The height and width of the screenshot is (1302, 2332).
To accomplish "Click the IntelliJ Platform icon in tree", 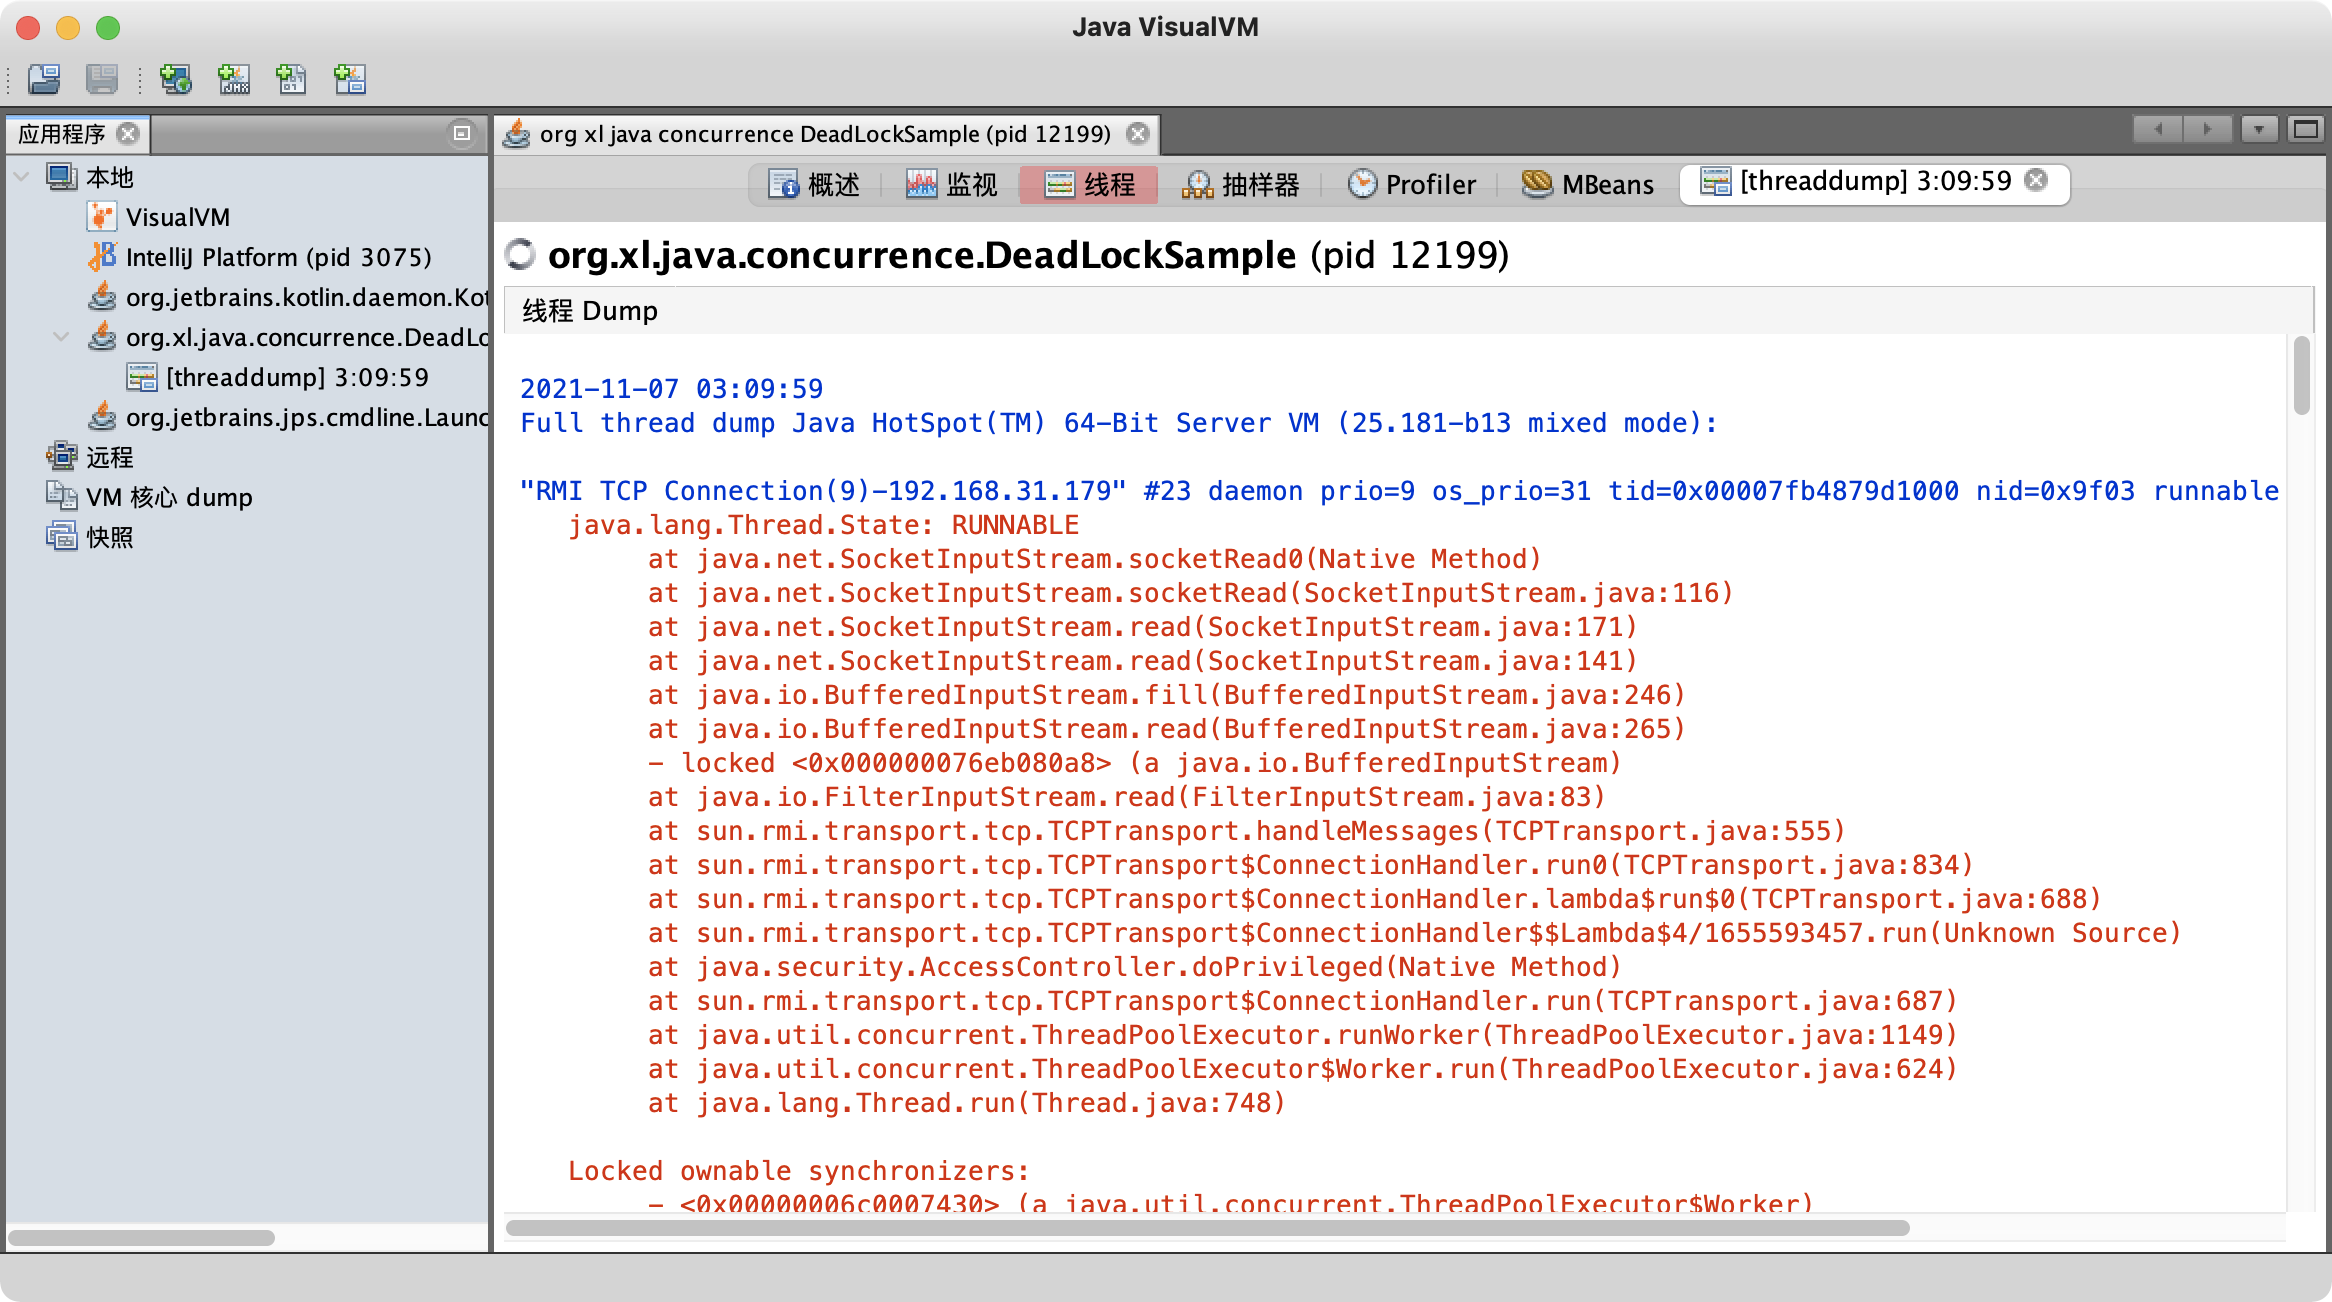I will pyautogui.click(x=101, y=257).
